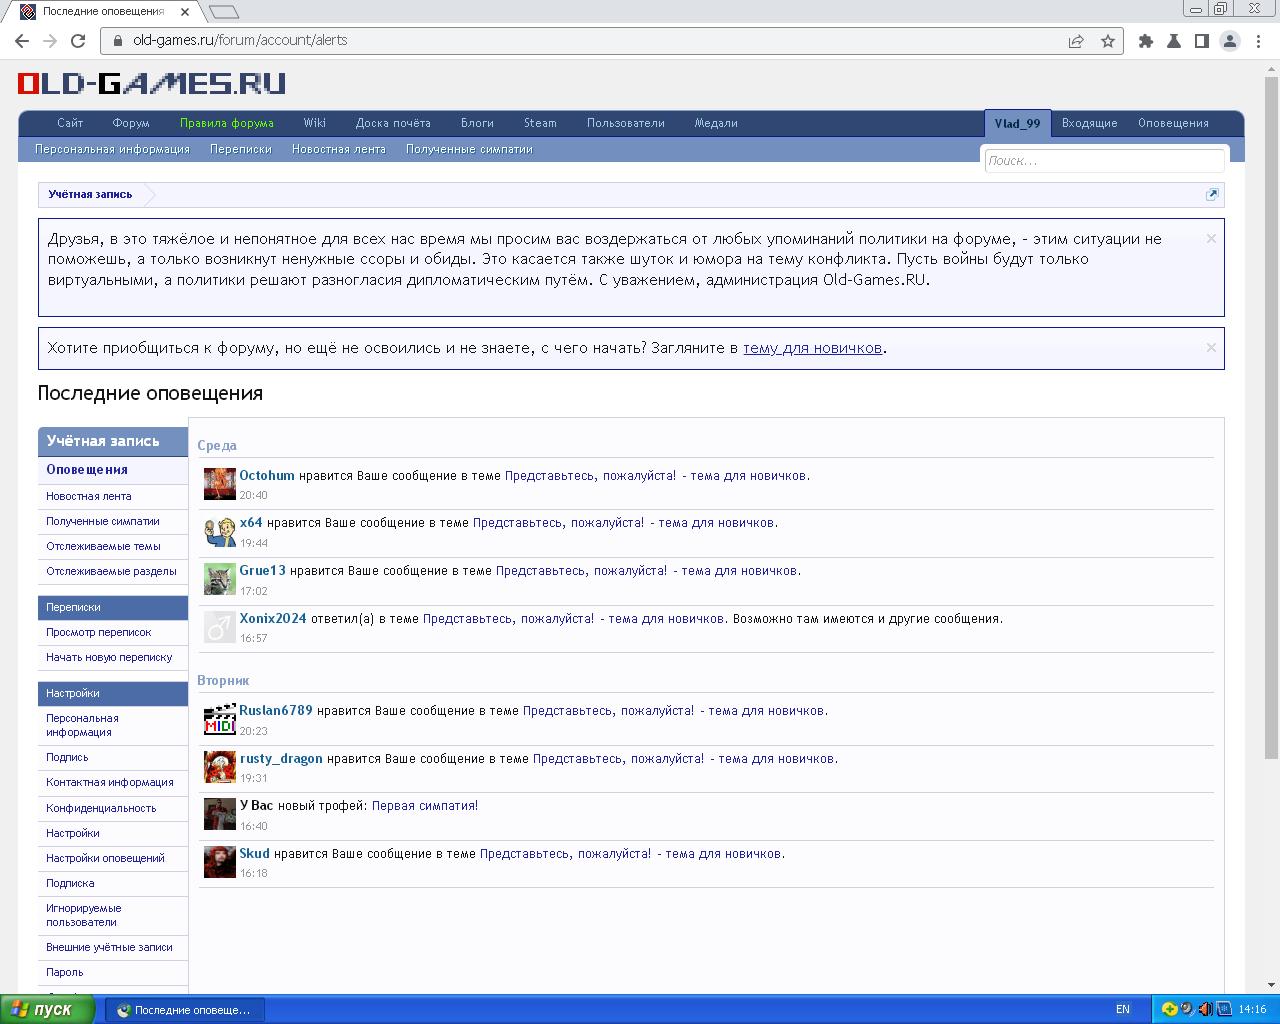Open Игнорируемые пользователи in the sidebar
Screen dimensions: 1280x1024
click(84, 915)
